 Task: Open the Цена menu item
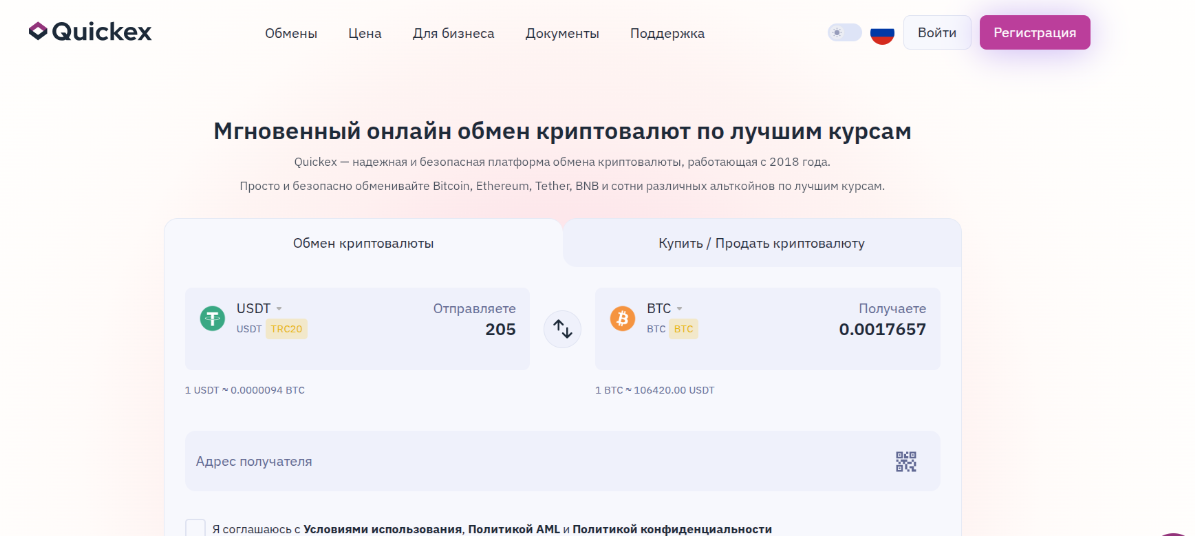click(x=365, y=34)
